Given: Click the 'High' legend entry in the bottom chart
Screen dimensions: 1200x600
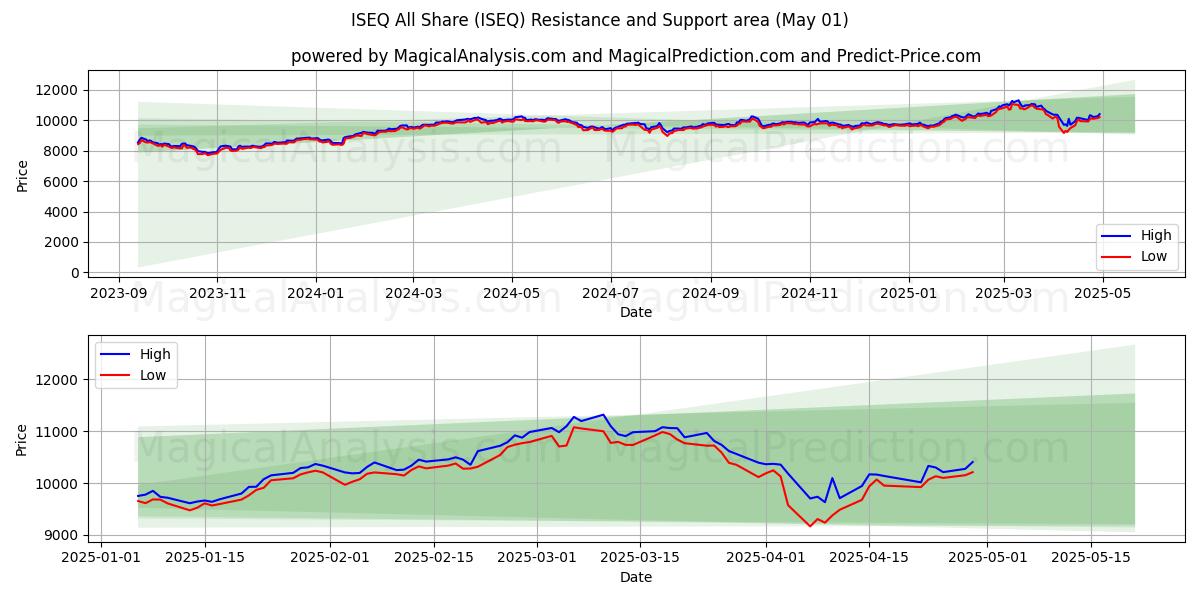Looking at the screenshot, I should point(134,354).
